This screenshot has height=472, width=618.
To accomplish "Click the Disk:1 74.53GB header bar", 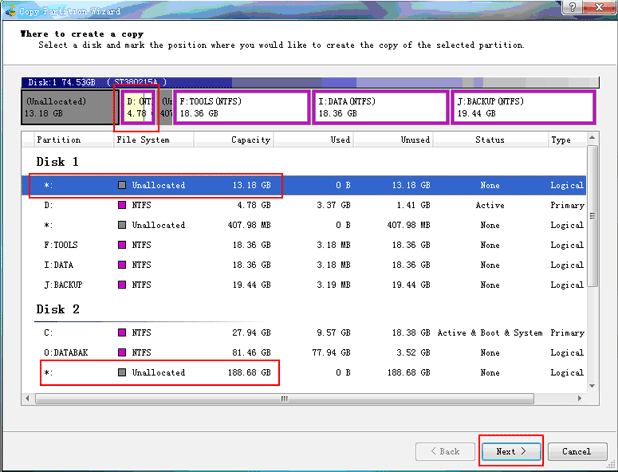I will (x=310, y=82).
